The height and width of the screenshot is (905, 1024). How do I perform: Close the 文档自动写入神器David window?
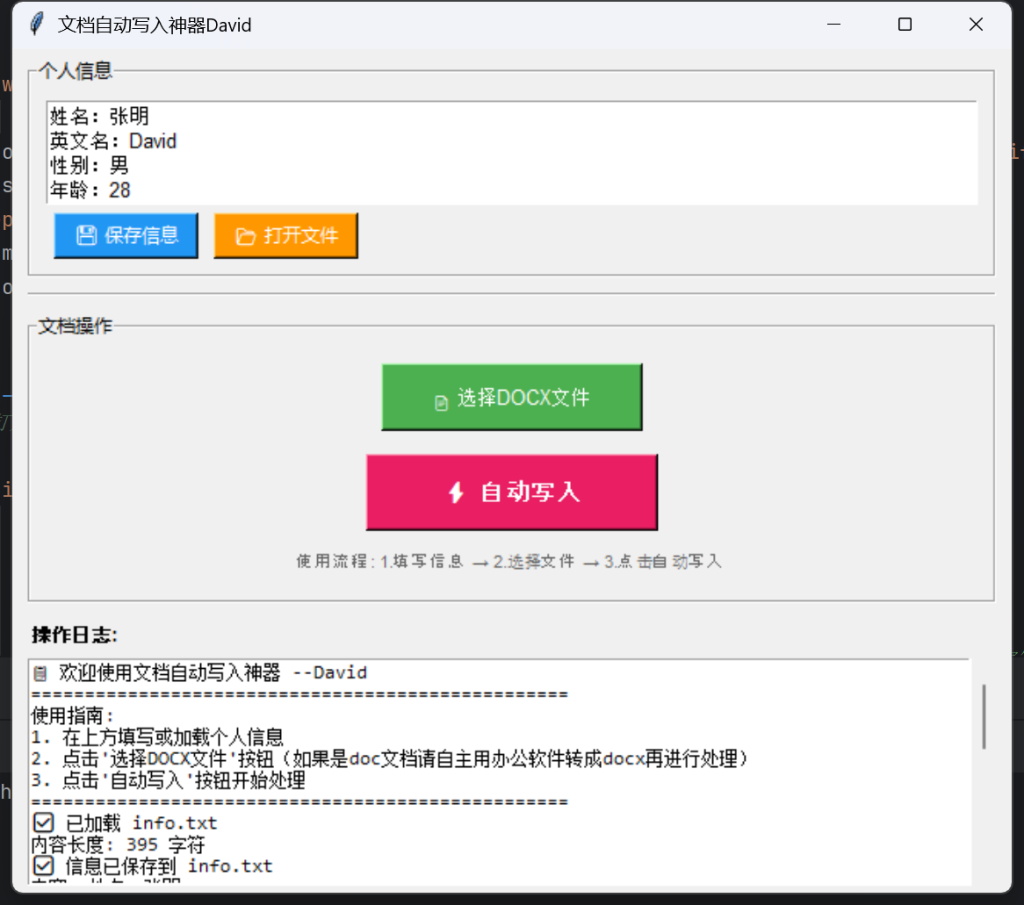(x=976, y=25)
